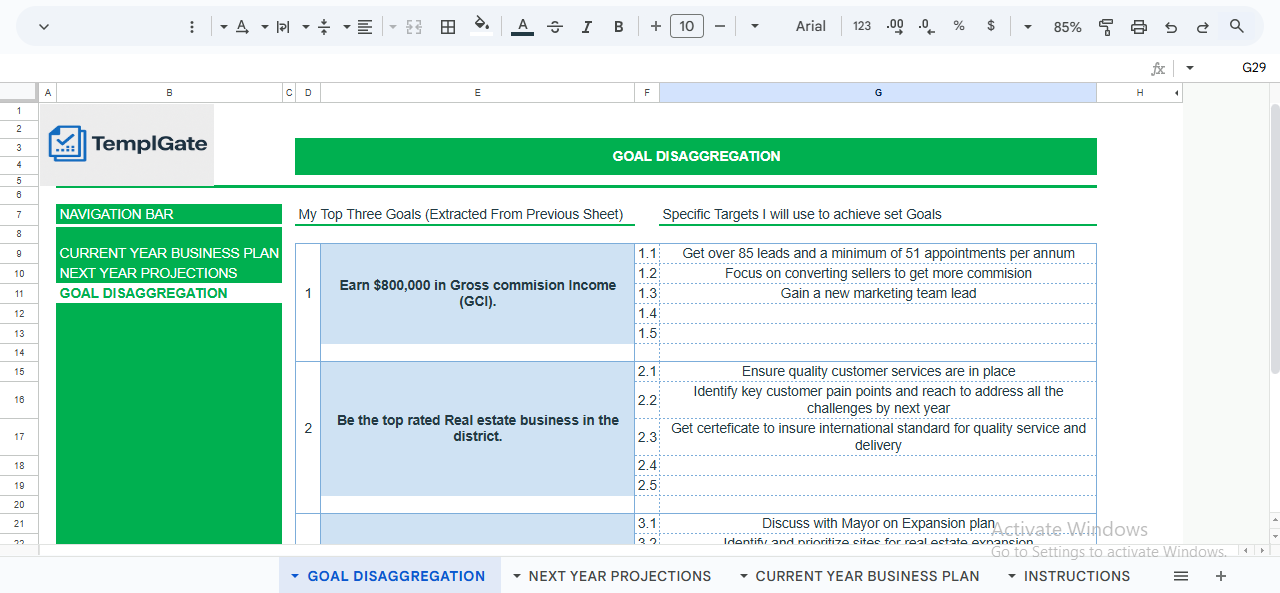
Task: Decrease font size with minus icon
Action: click(x=719, y=27)
